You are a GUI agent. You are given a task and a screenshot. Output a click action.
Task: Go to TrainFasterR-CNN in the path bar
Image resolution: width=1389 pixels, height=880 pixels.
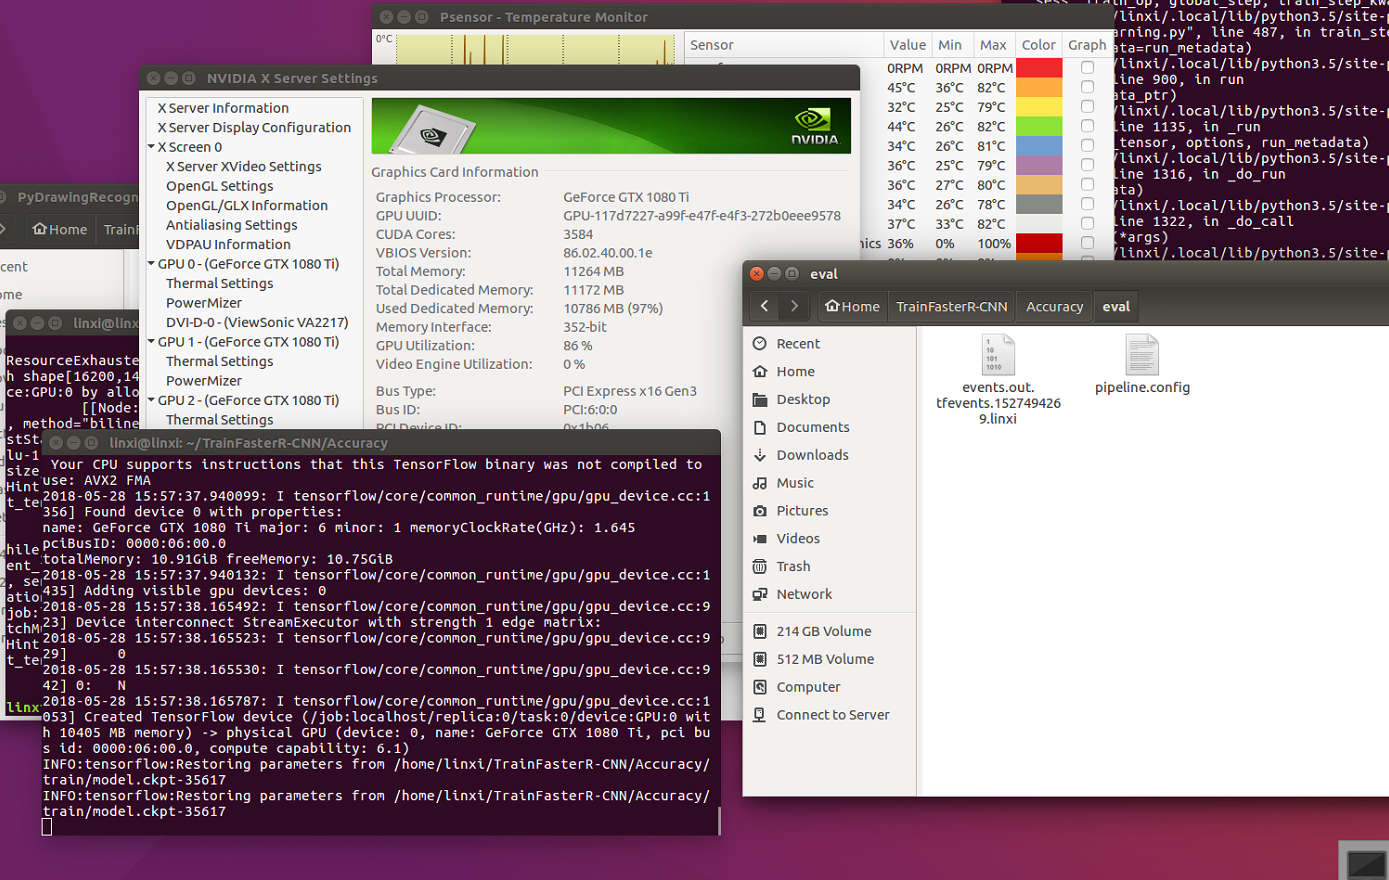click(951, 306)
